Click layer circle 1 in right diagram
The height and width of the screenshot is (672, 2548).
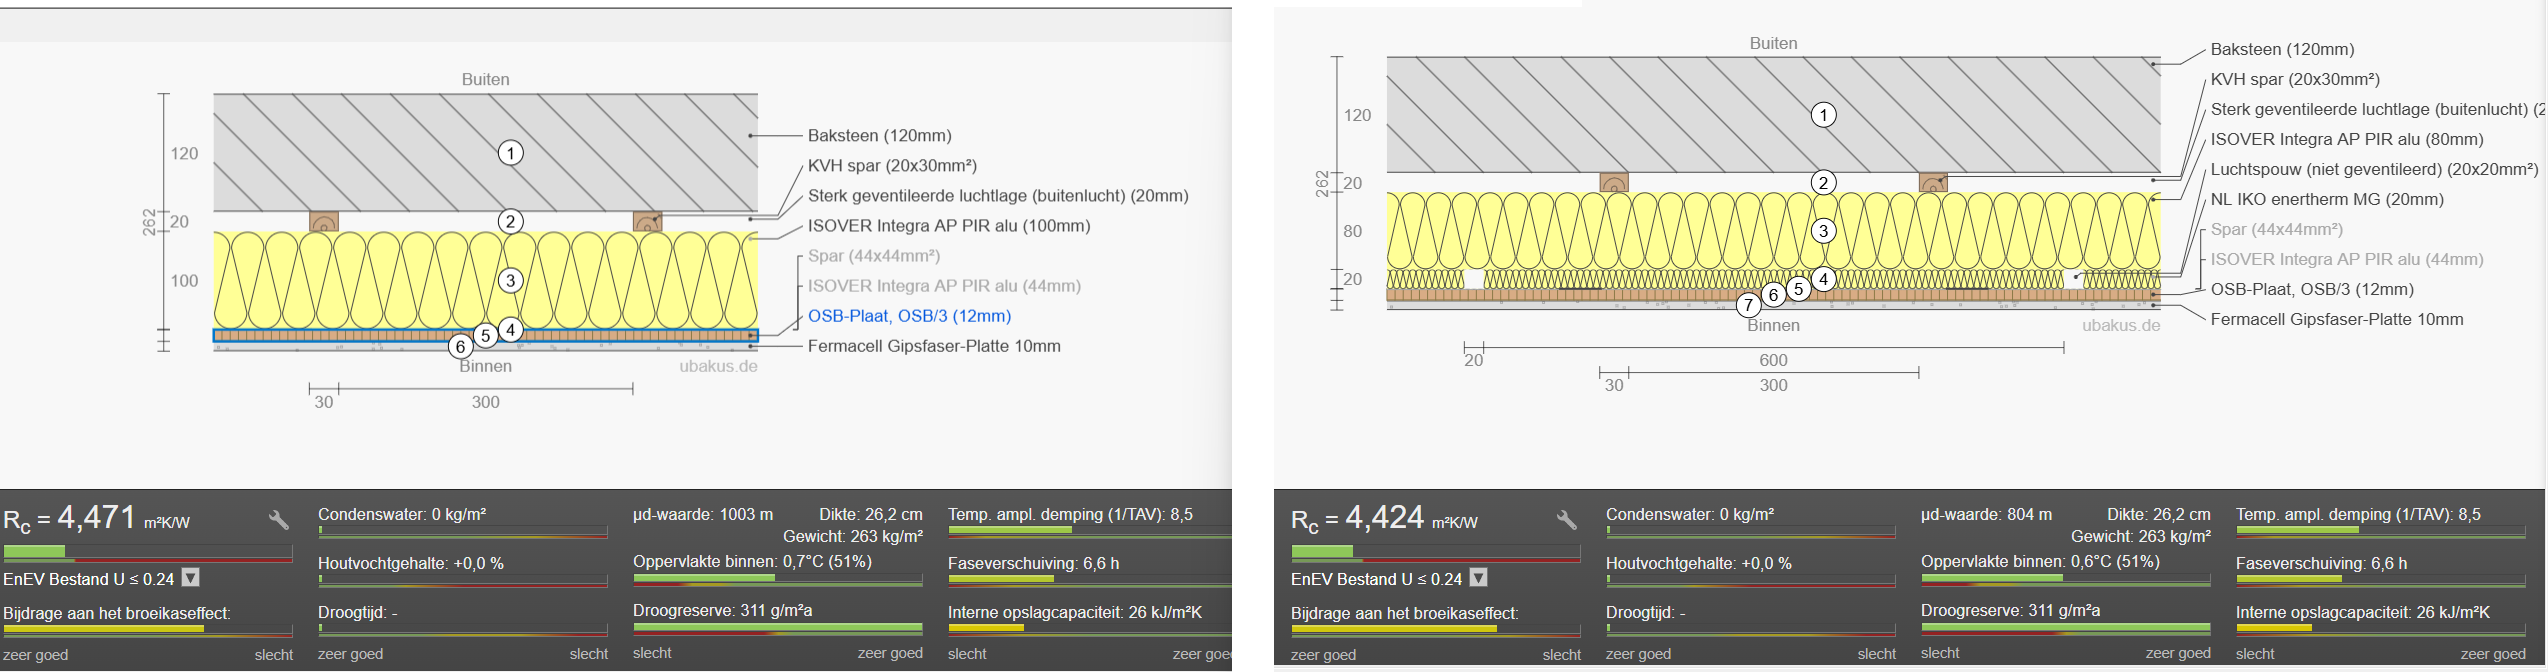1823,115
